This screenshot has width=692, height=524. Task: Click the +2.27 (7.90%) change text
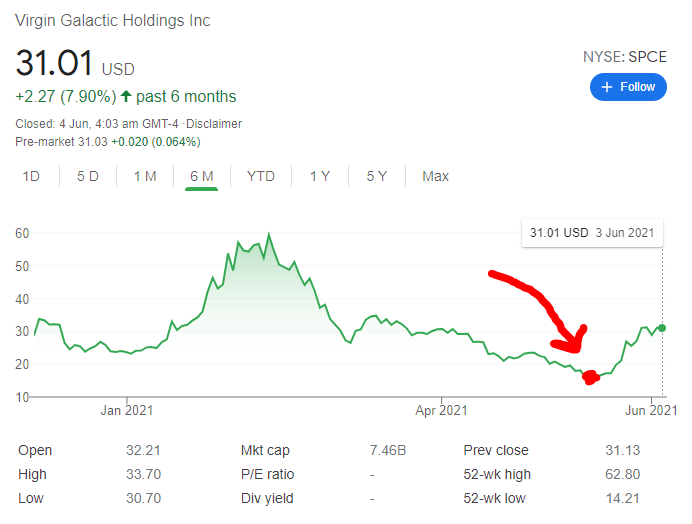pos(66,96)
